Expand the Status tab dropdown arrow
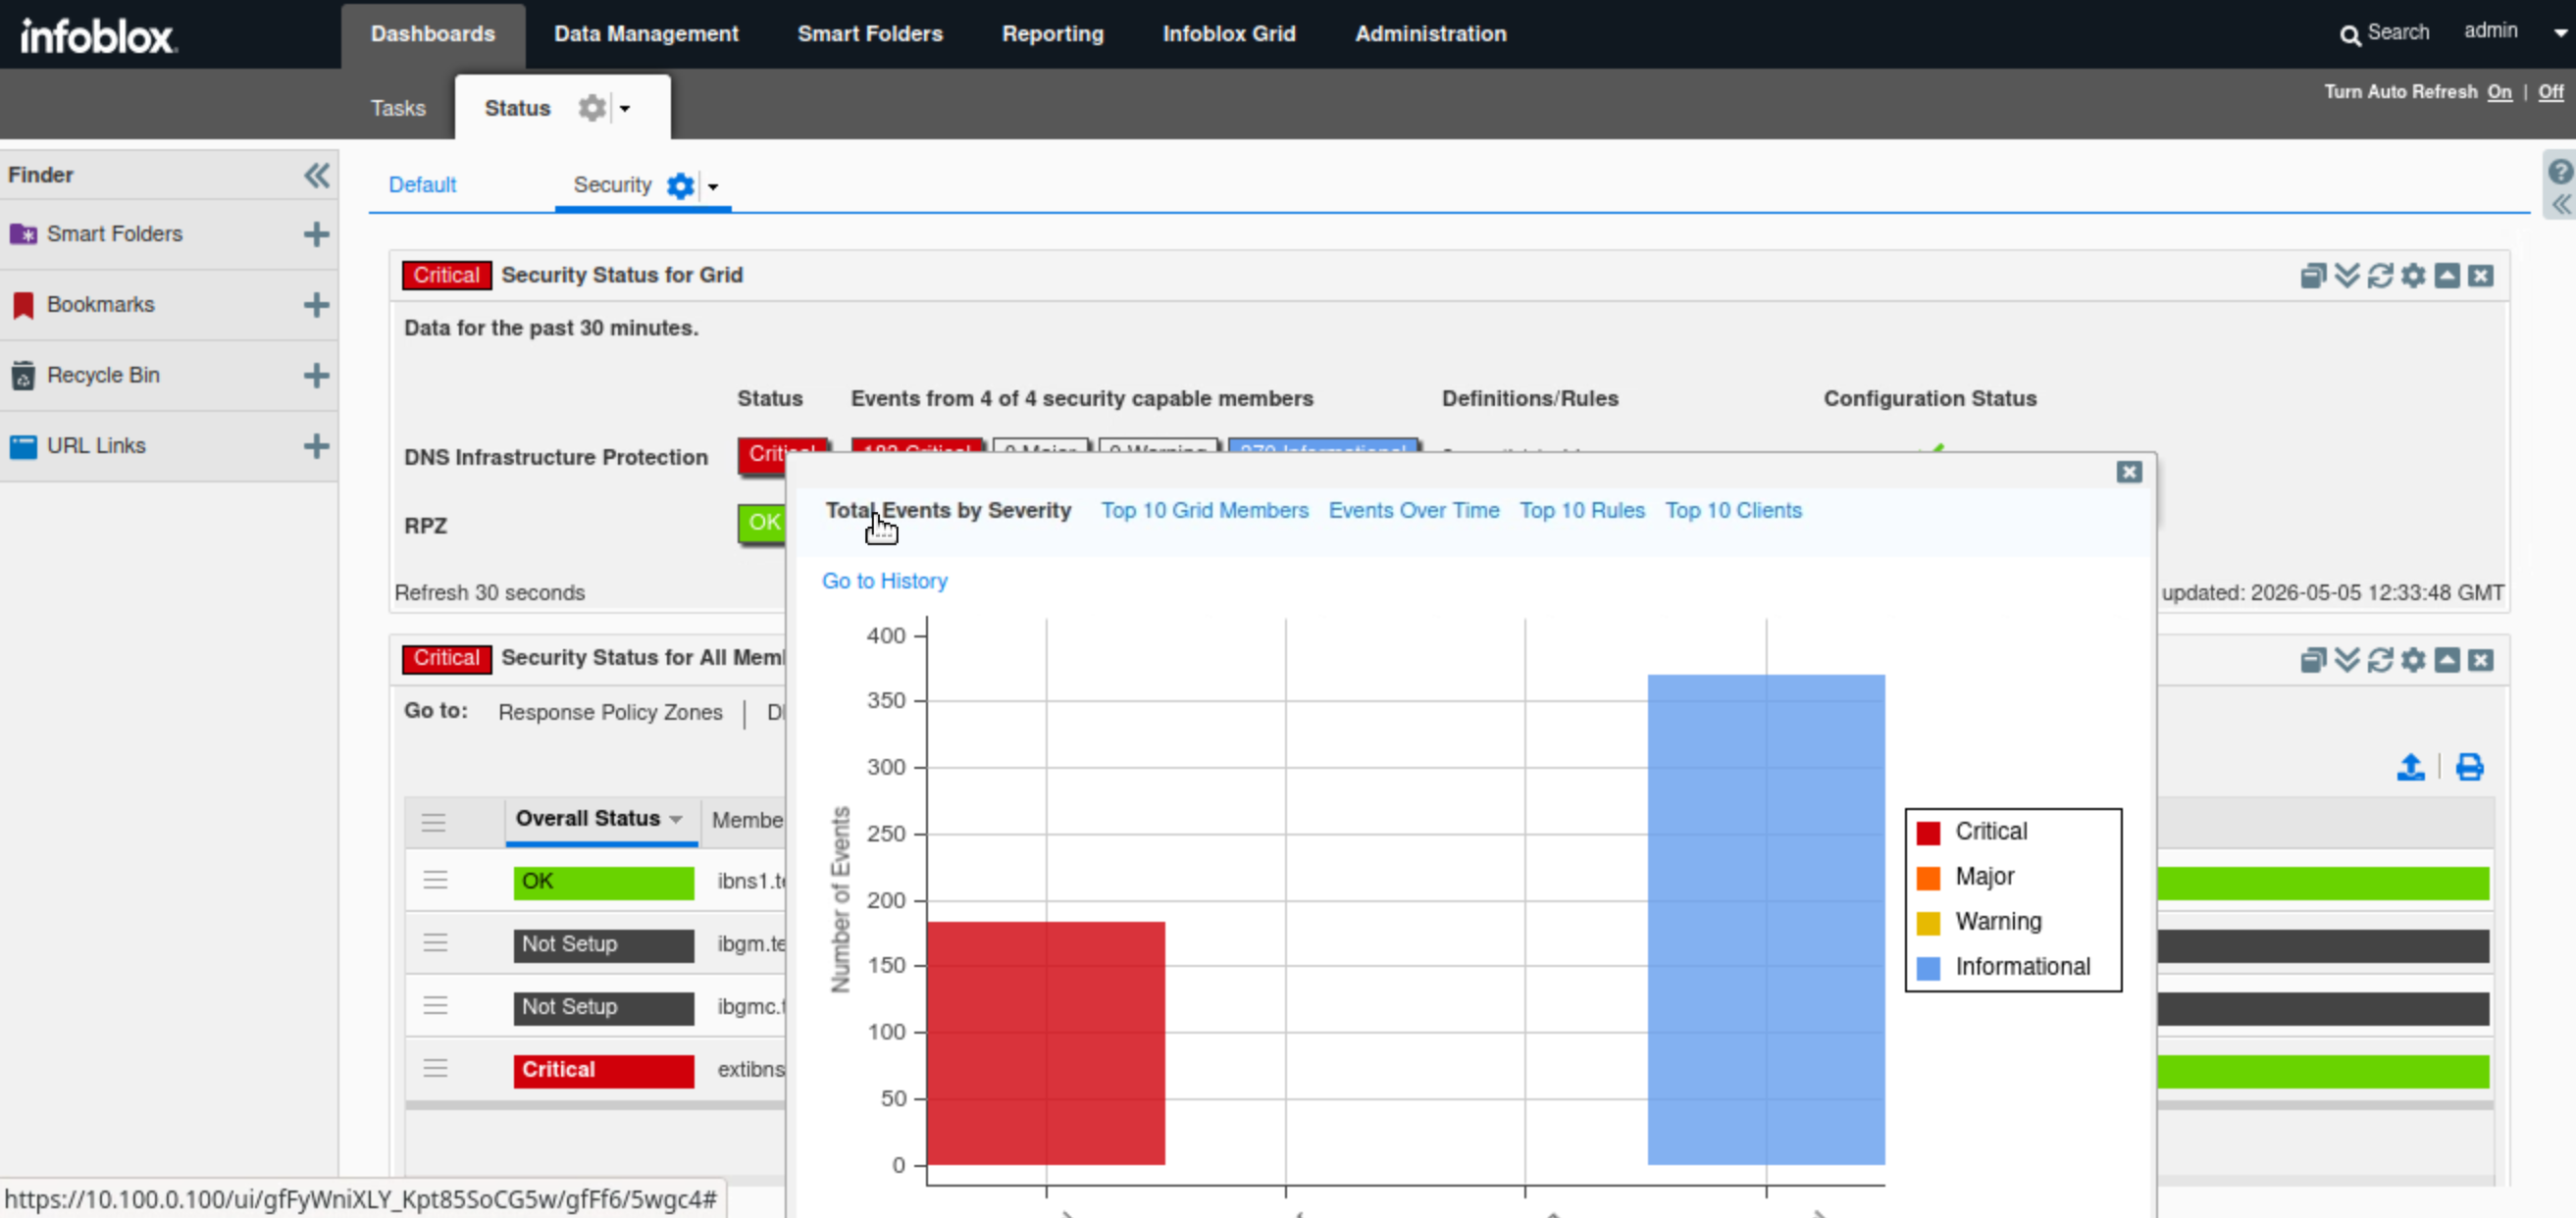This screenshot has width=2576, height=1218. click(625, 108)
